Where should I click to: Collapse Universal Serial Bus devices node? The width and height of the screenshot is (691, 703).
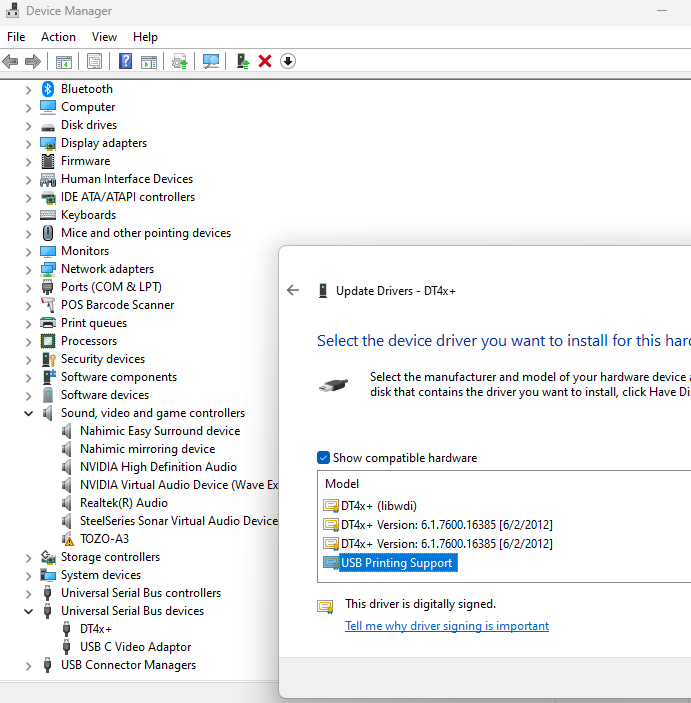click(x=28, y=612)
